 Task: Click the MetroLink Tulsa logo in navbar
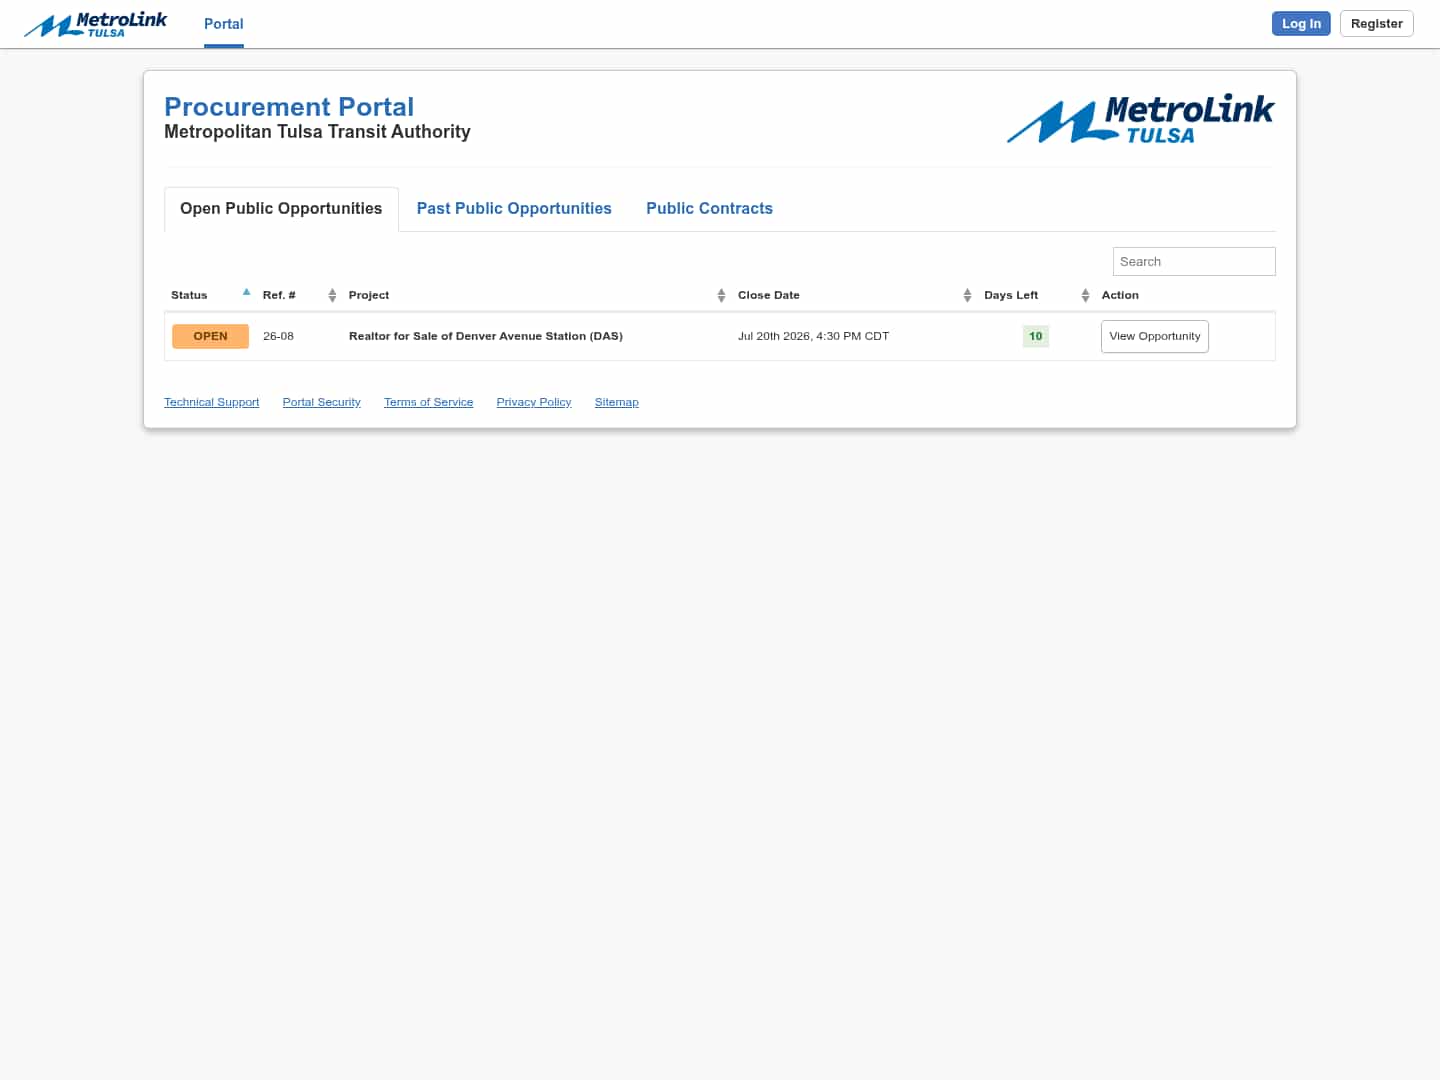(96, 24)
